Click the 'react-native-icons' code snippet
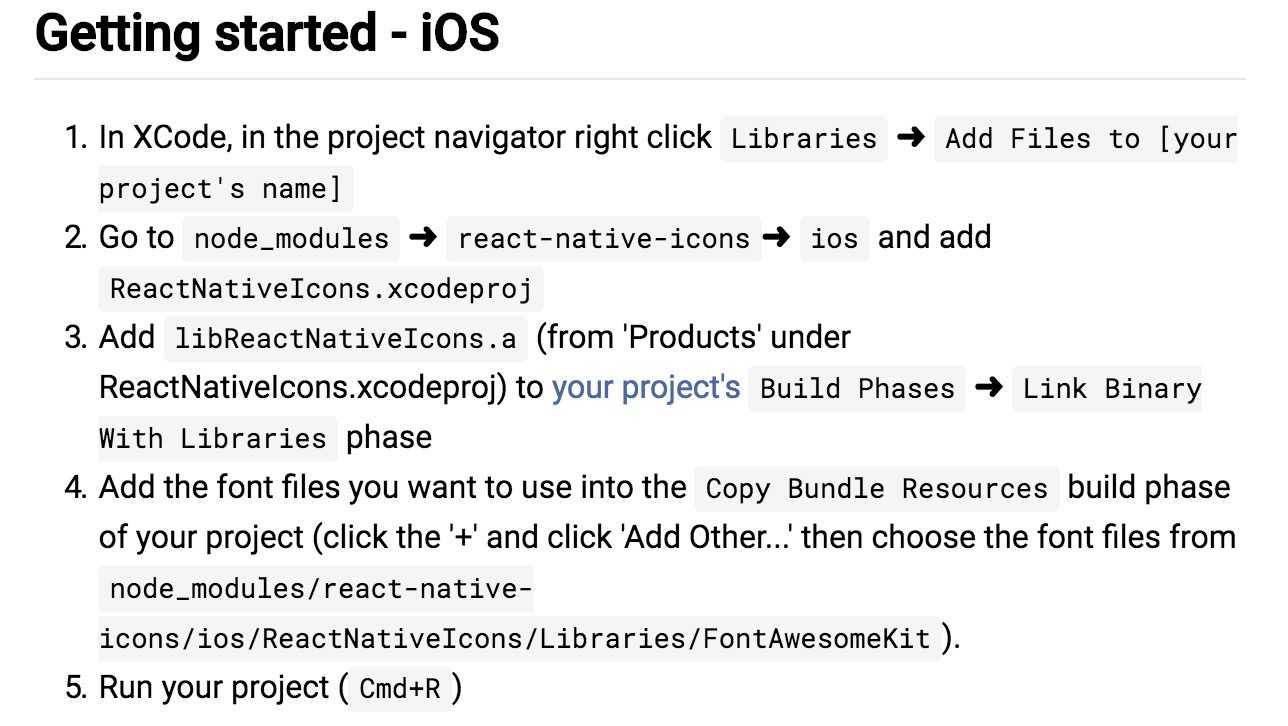Image resolution: width=1288 pixels, height=726 pixels. pos(604,238)
